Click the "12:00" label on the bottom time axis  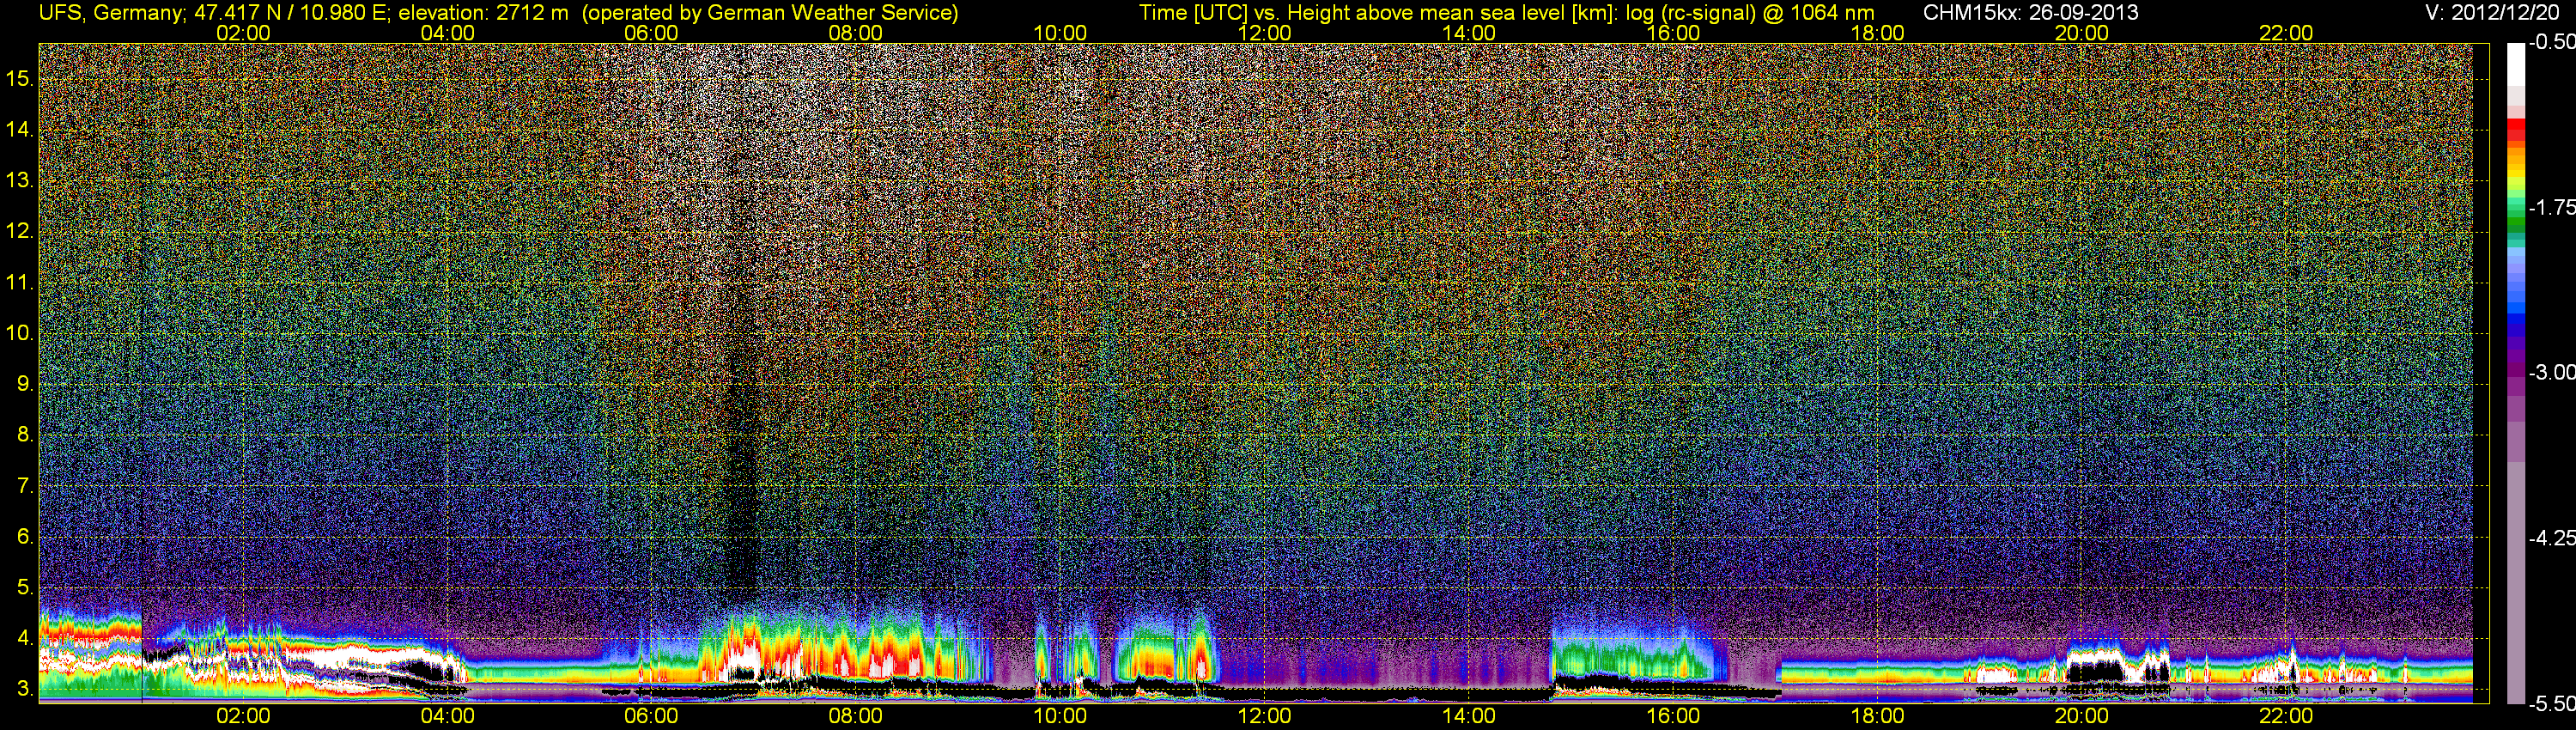[x=1265, y=716]
